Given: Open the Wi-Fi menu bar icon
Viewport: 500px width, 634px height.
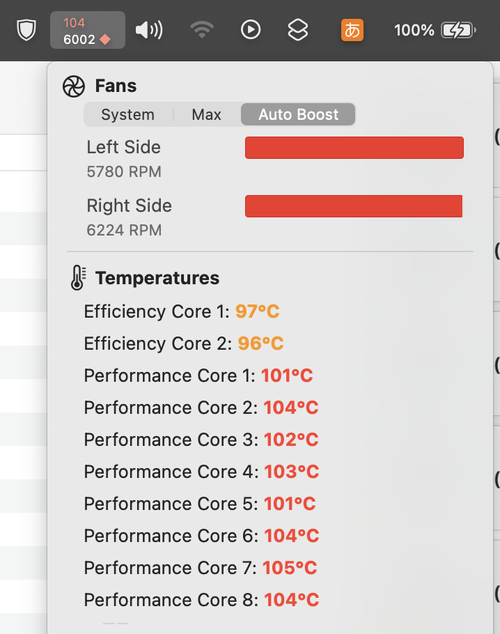Looking at the screenshot, I should pyautogui.click(x=202, y=30).
